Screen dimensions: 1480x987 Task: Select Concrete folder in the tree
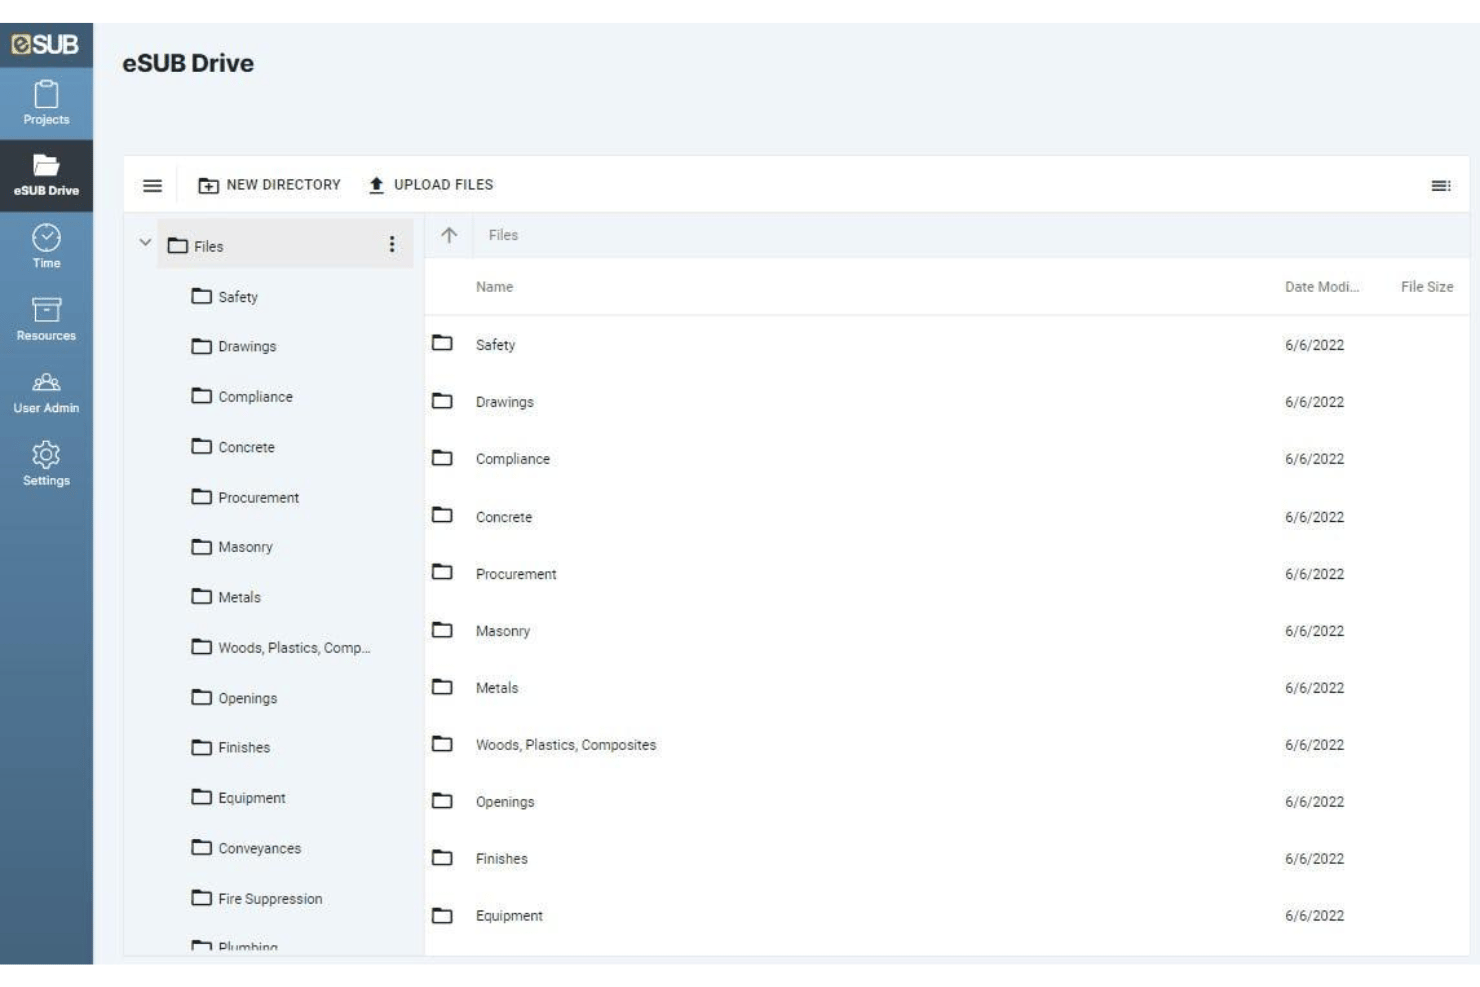(x=233, y=447)
